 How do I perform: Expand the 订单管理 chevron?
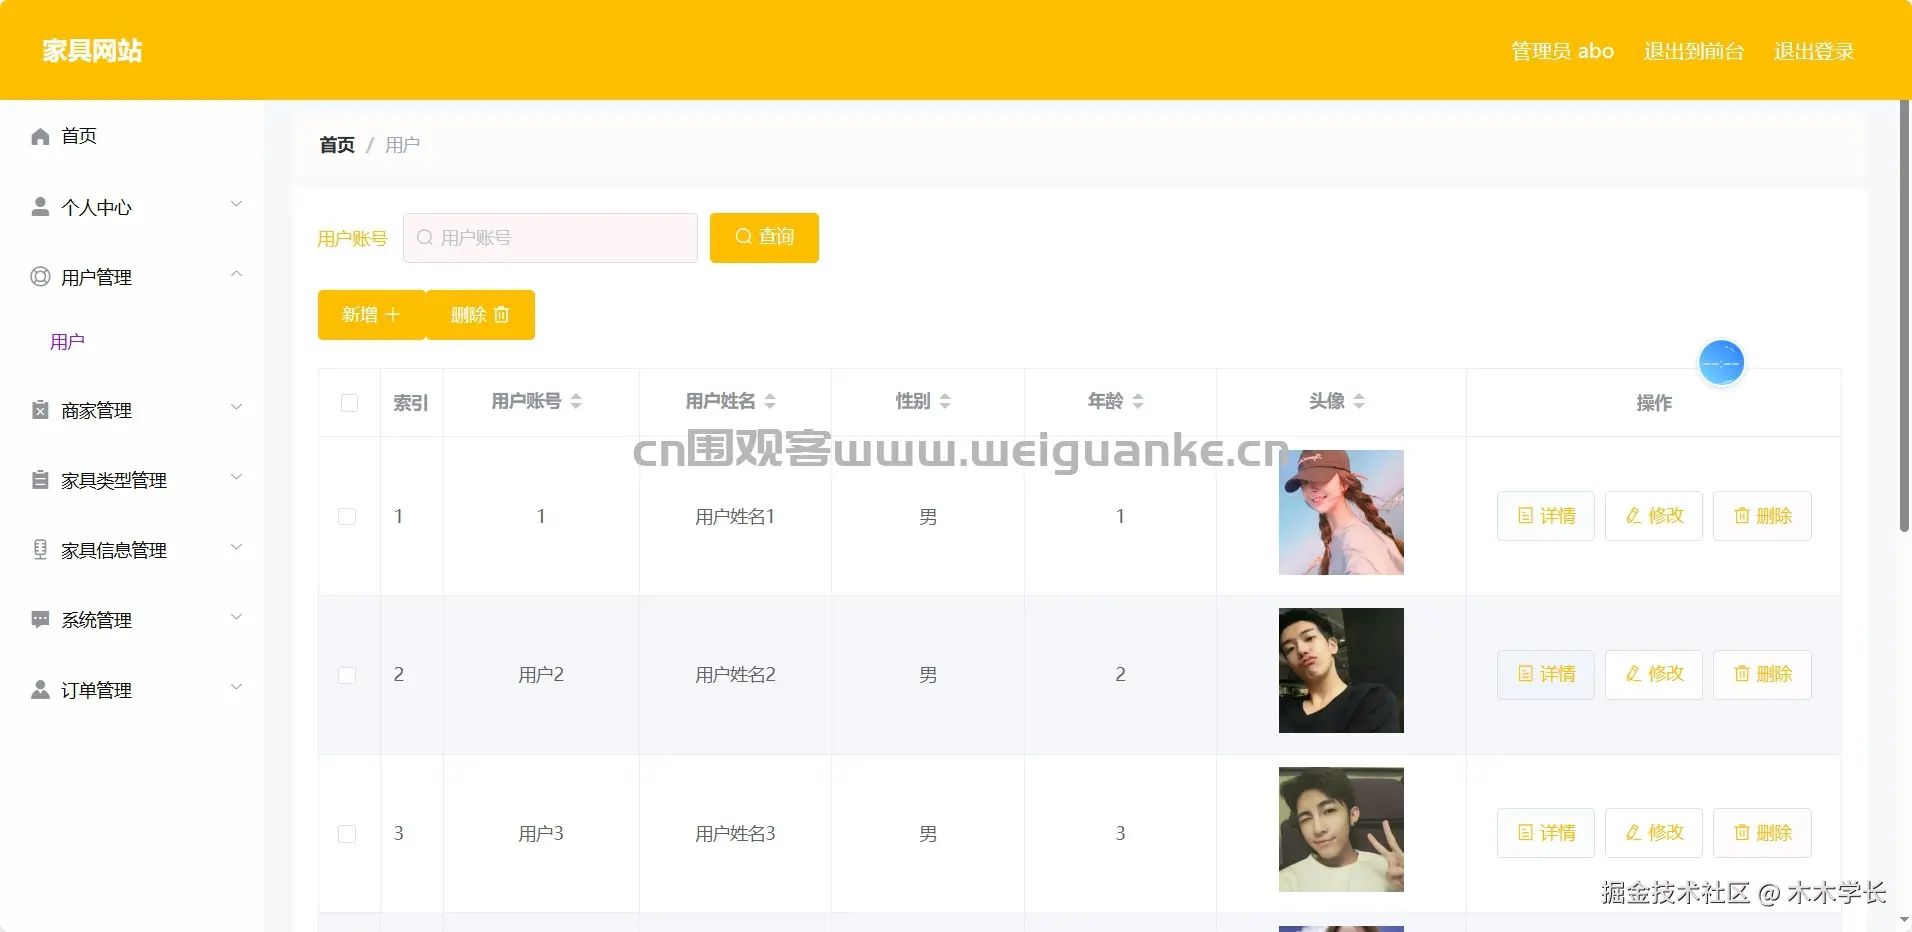pyautogui.click(x=237, y=687)
